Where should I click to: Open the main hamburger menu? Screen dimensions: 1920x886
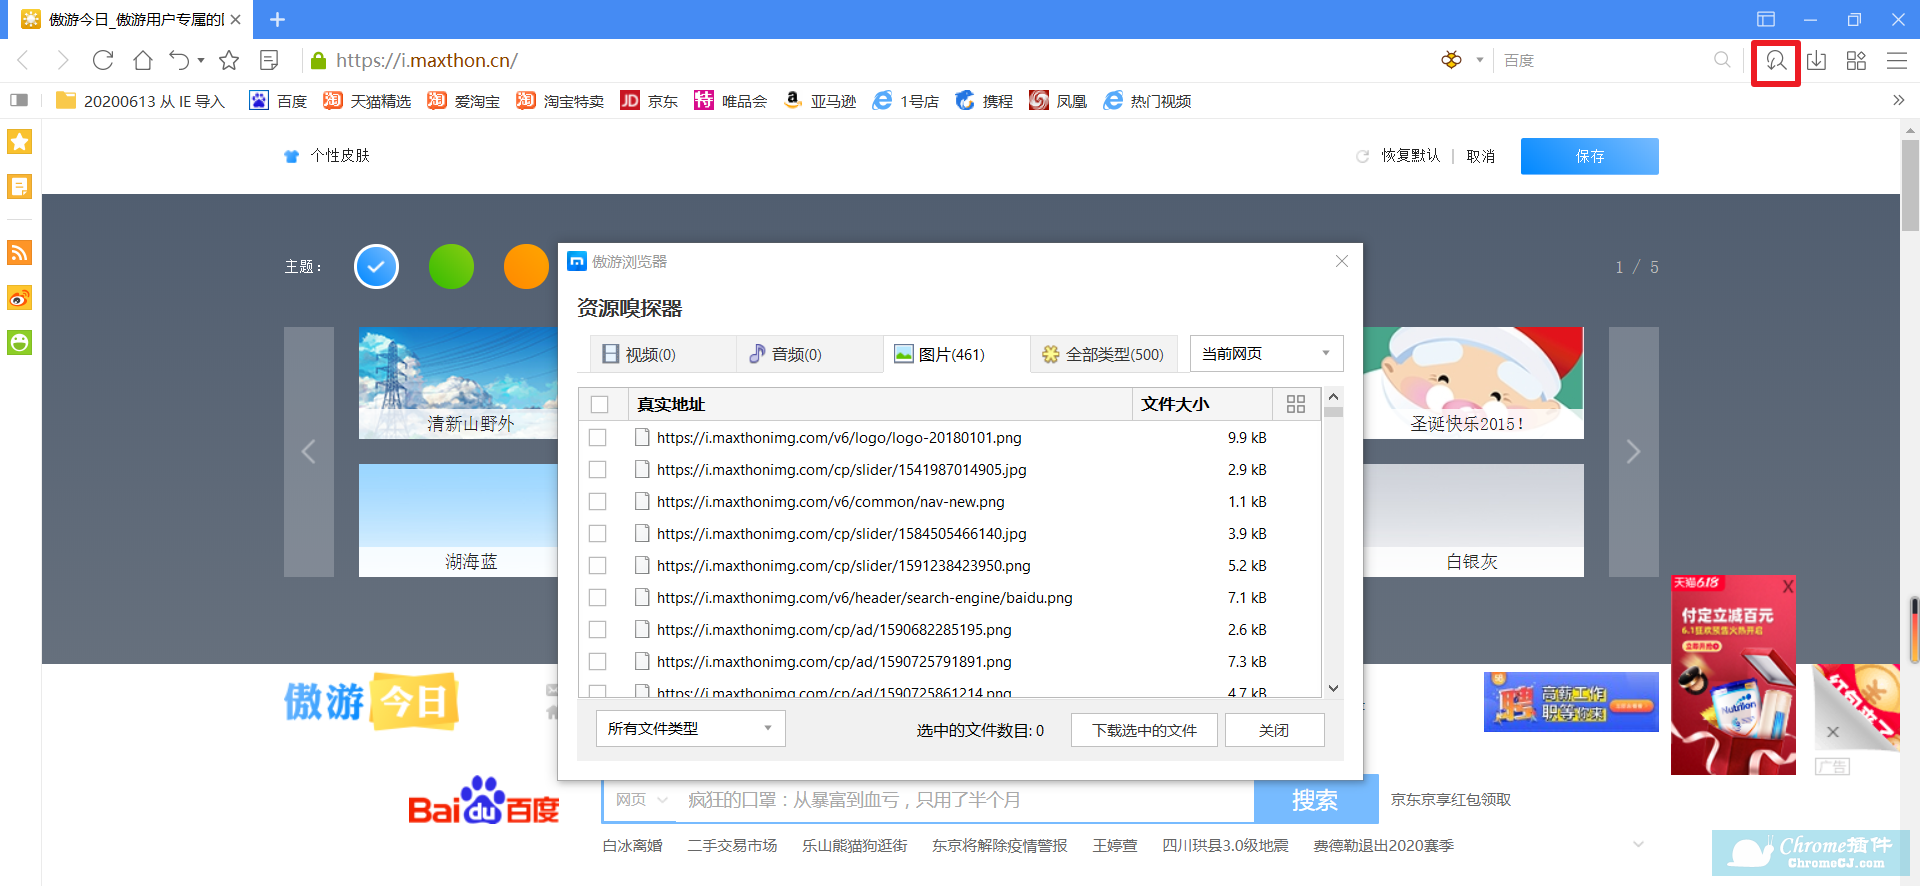coord(1897,61)
